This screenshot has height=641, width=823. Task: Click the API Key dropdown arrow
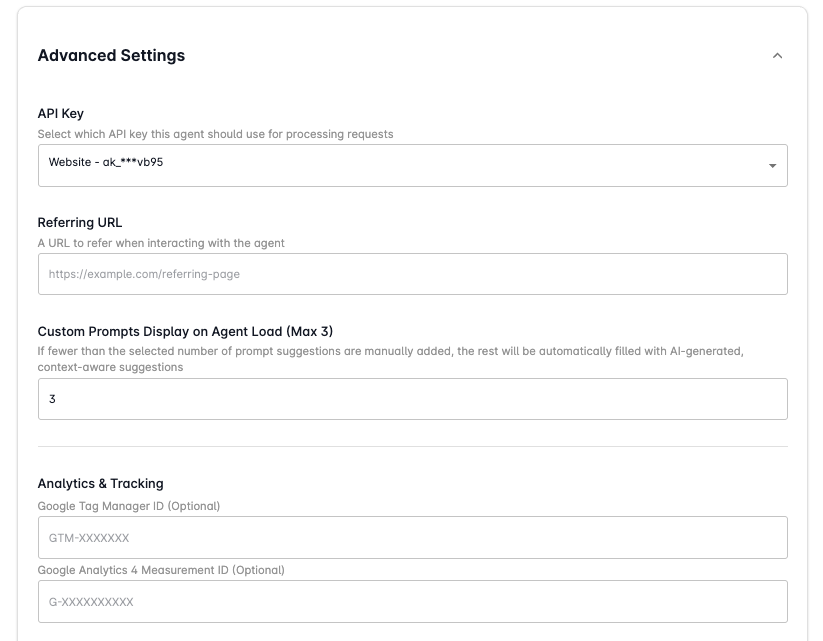pos(773,166)
